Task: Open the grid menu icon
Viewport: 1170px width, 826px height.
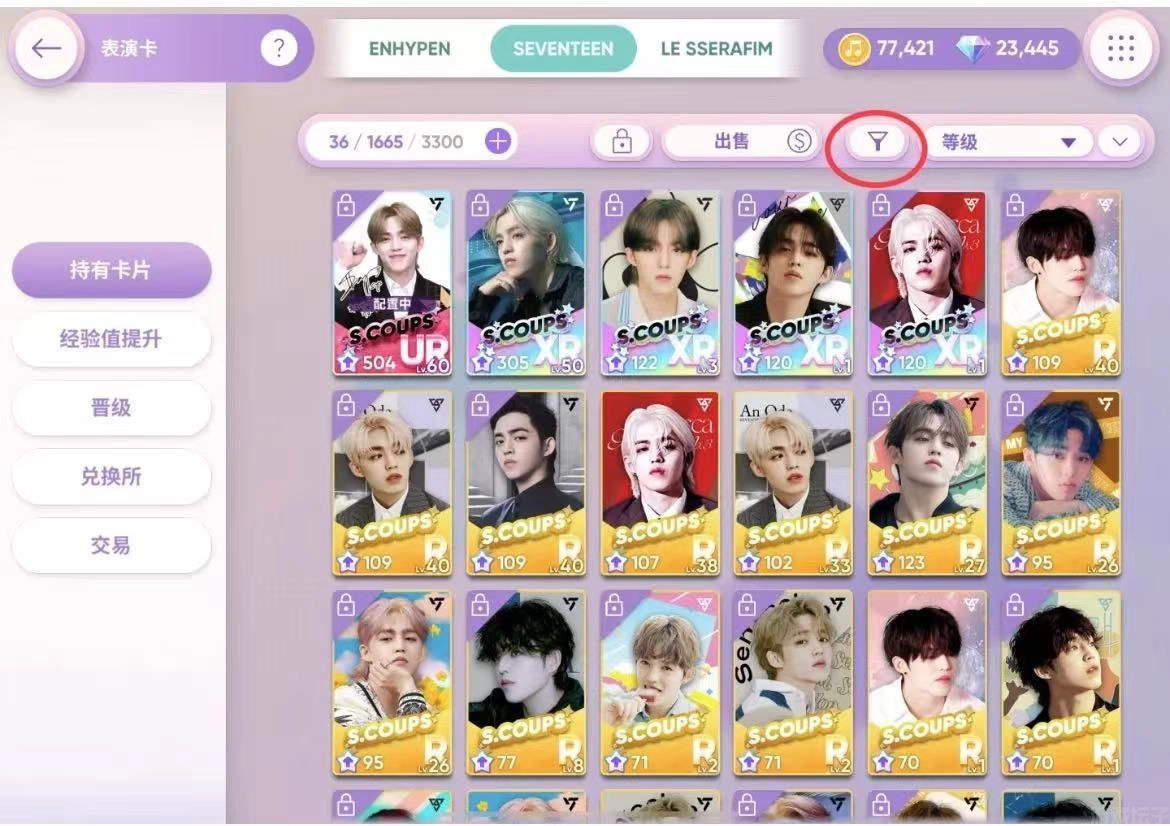Action: [1121, 49]
